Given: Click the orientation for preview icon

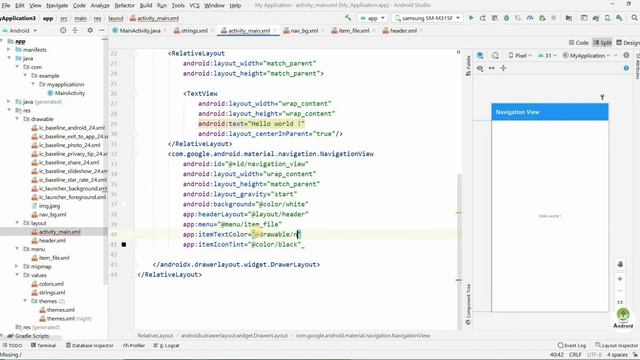Looking at the screenshot, I should pos(495,56).
